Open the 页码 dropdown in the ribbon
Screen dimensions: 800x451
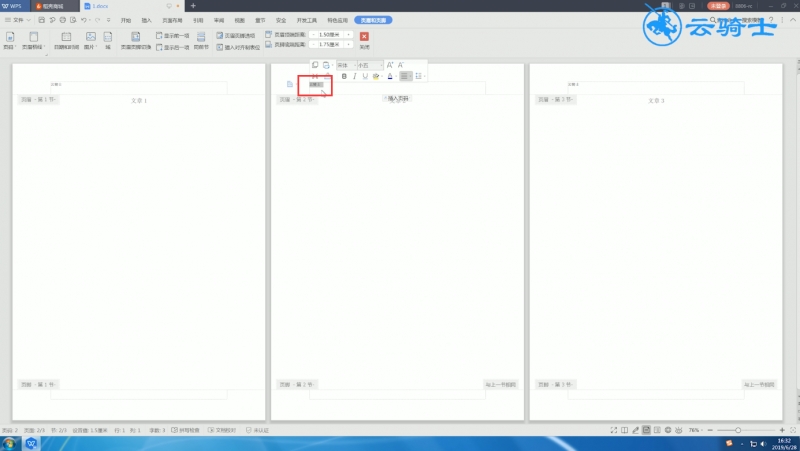[10, 40]
